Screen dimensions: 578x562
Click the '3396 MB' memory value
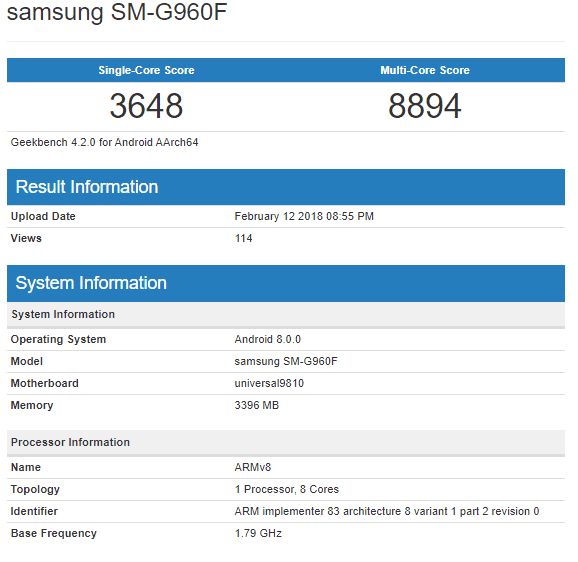click(257, 405)
